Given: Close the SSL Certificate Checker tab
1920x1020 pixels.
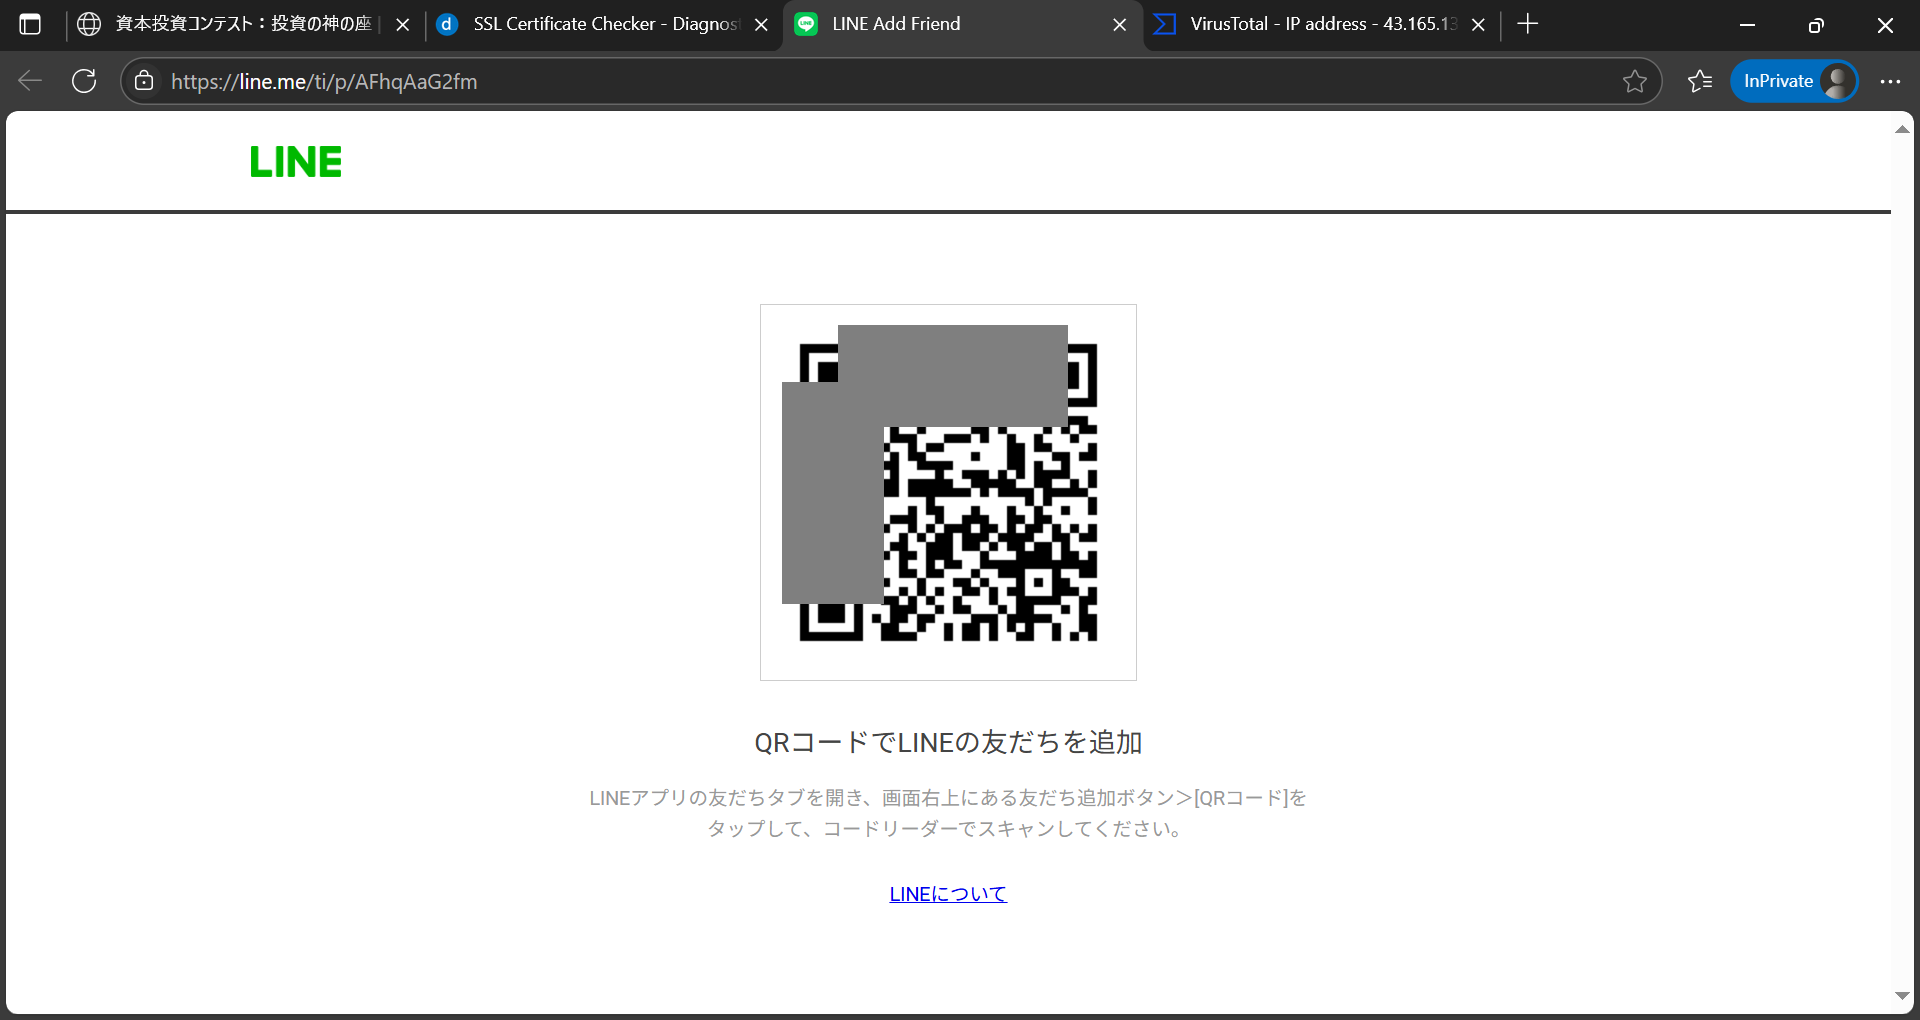Looking at the screenshot, I should [x=761, y=25].
